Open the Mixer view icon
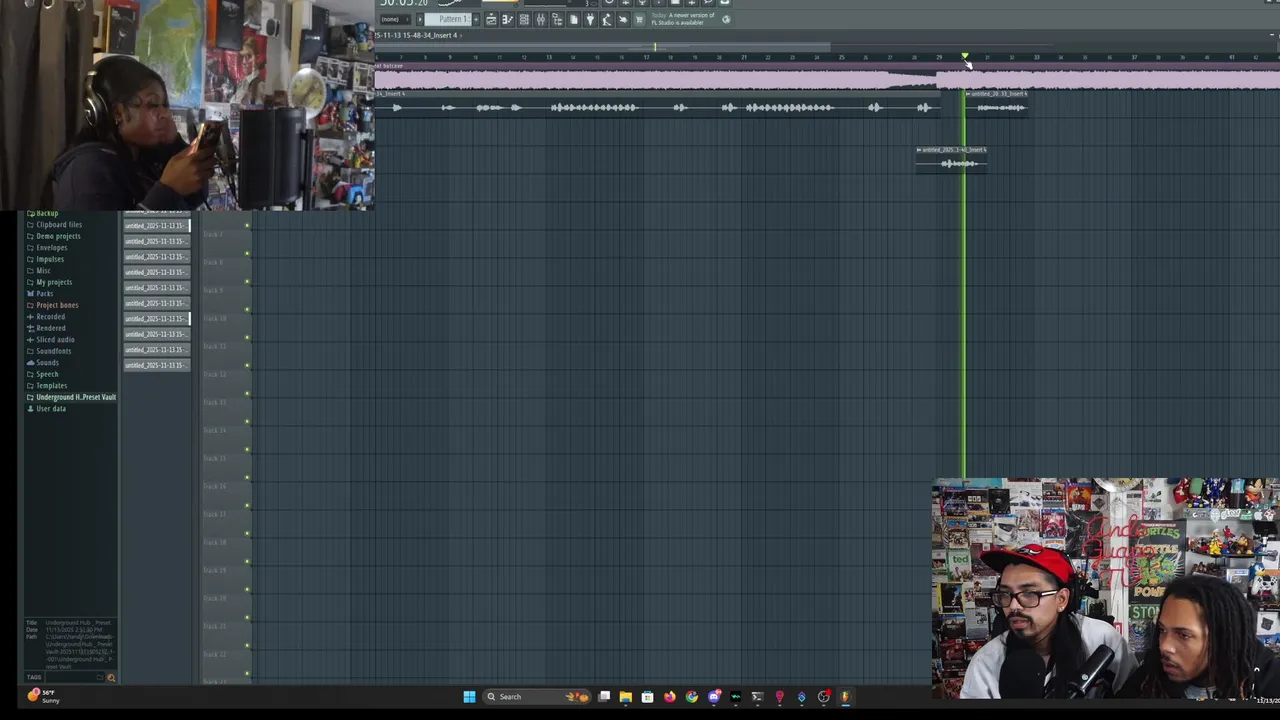Image resolution: width=1280 pixels, height=720 pixels. coord(541,19)
